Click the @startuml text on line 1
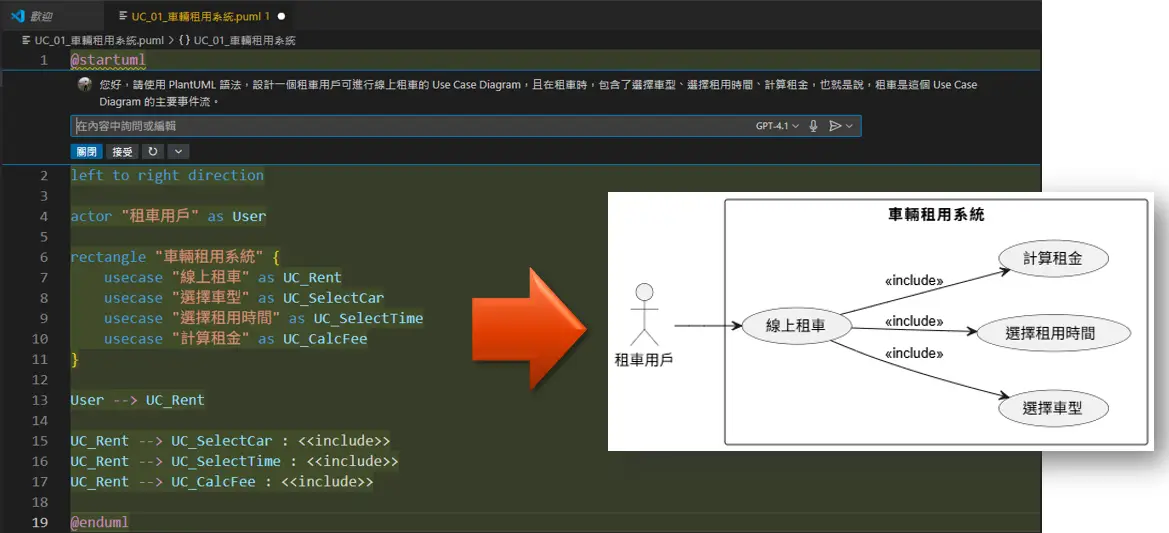Image resolution: width=1169 pixels, height=533 pixels. pos(107,60)
